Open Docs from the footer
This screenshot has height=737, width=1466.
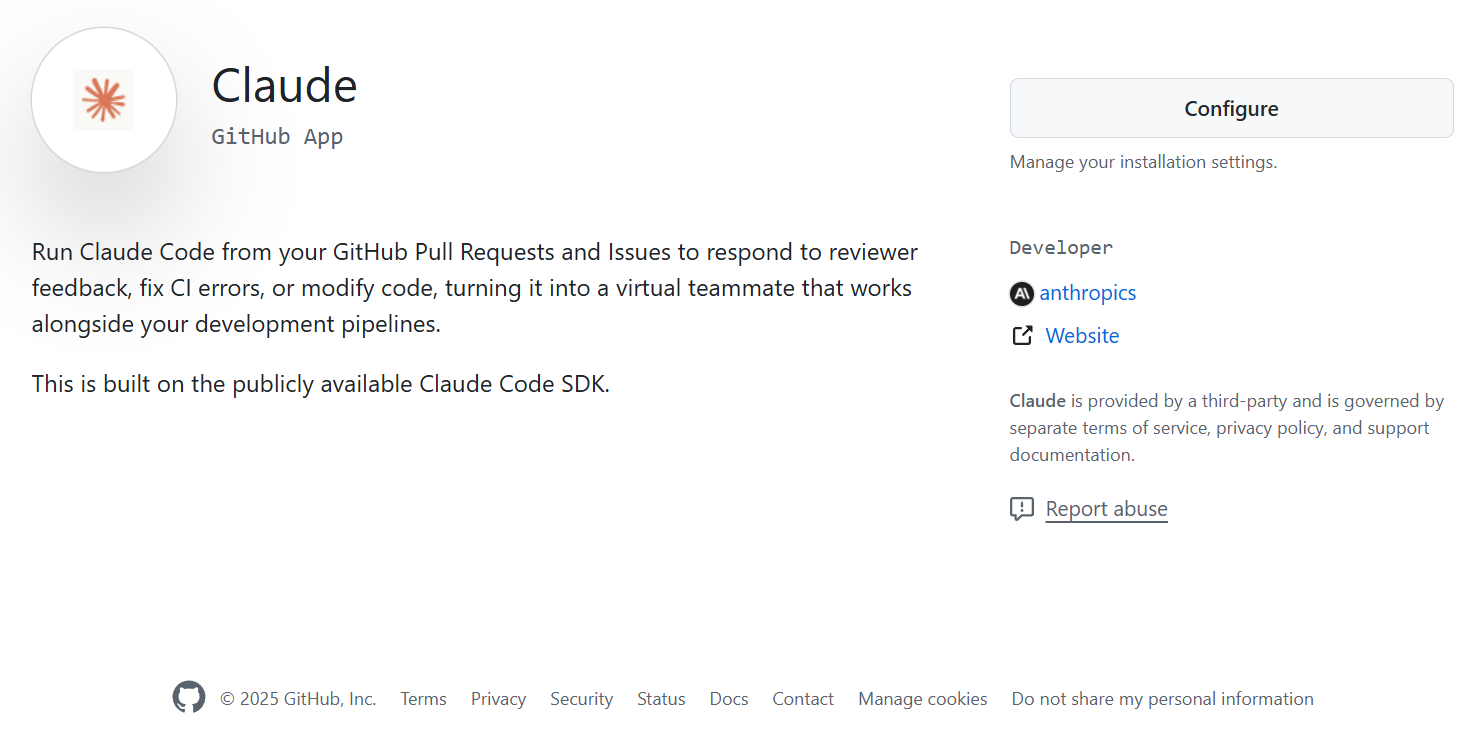pos(729,699)
